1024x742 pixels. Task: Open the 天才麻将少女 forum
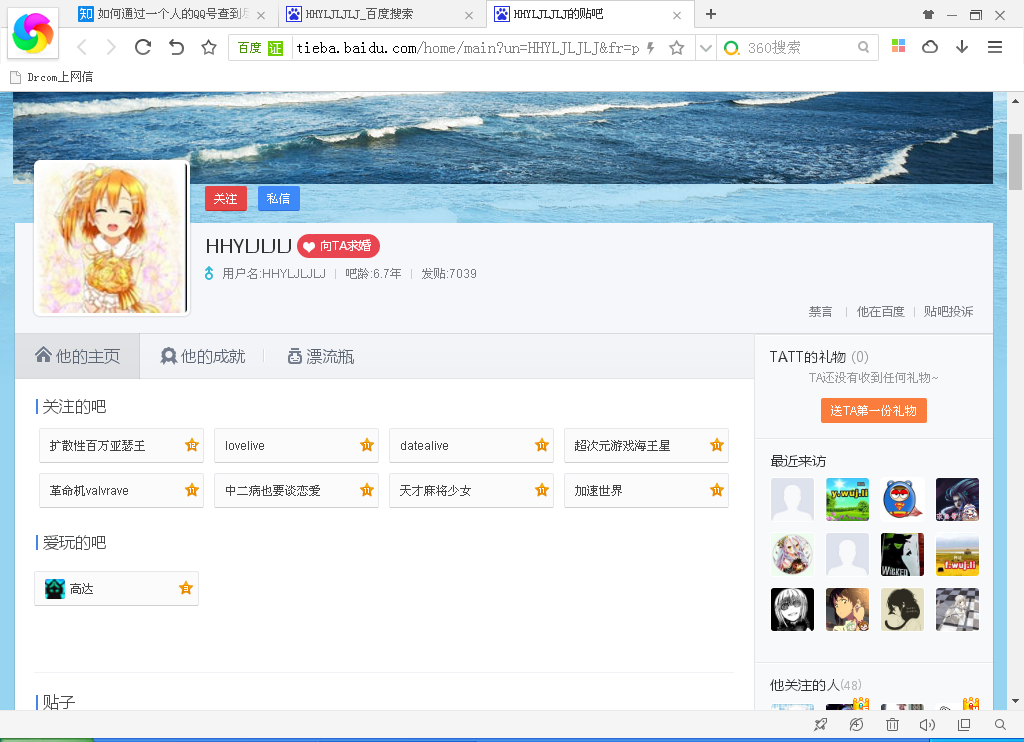(472, 491)
